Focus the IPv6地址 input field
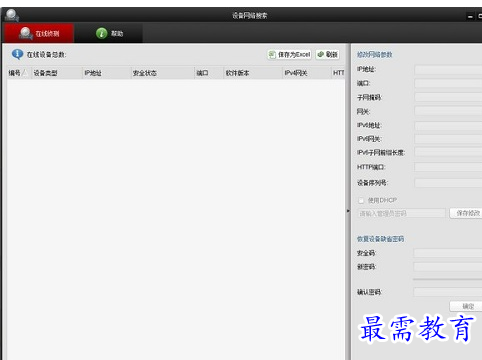 448,126
